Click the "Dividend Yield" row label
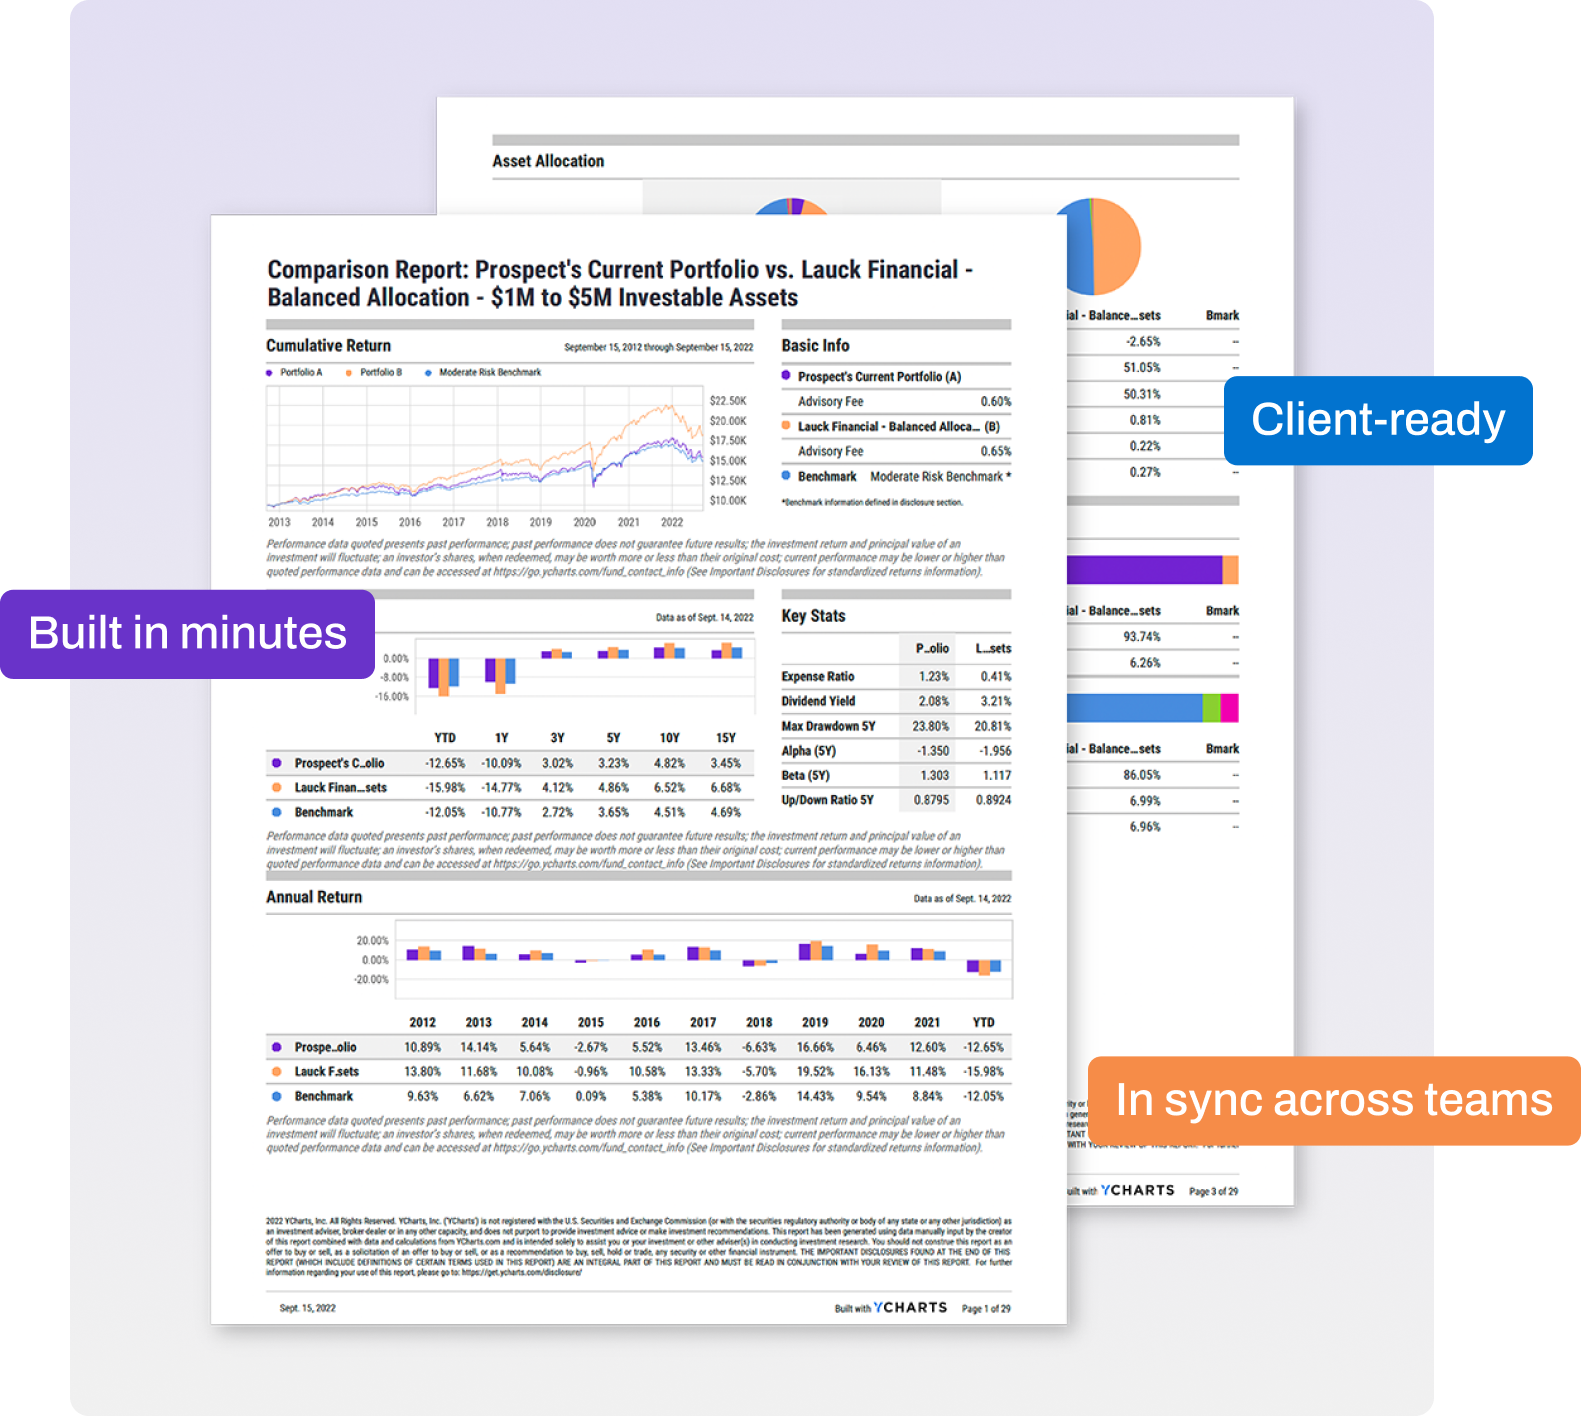The height and width of the screenshot is (1416, 1582). pyautogui.click(x=818, y=702)
